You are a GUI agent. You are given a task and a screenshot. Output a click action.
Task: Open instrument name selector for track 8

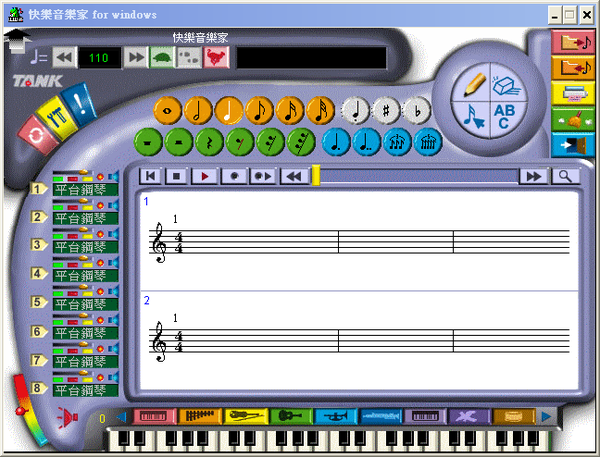[x=85, y=390]
